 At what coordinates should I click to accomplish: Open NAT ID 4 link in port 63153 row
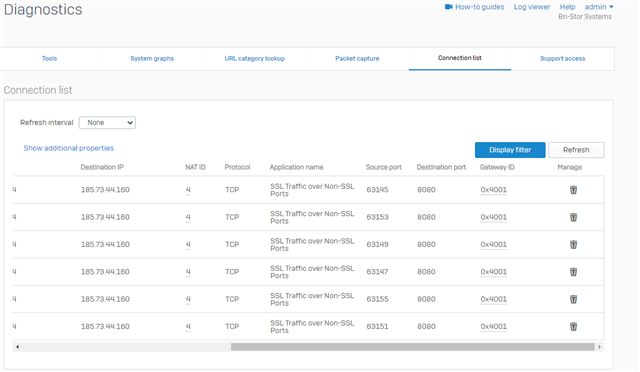tap(188, 217)
